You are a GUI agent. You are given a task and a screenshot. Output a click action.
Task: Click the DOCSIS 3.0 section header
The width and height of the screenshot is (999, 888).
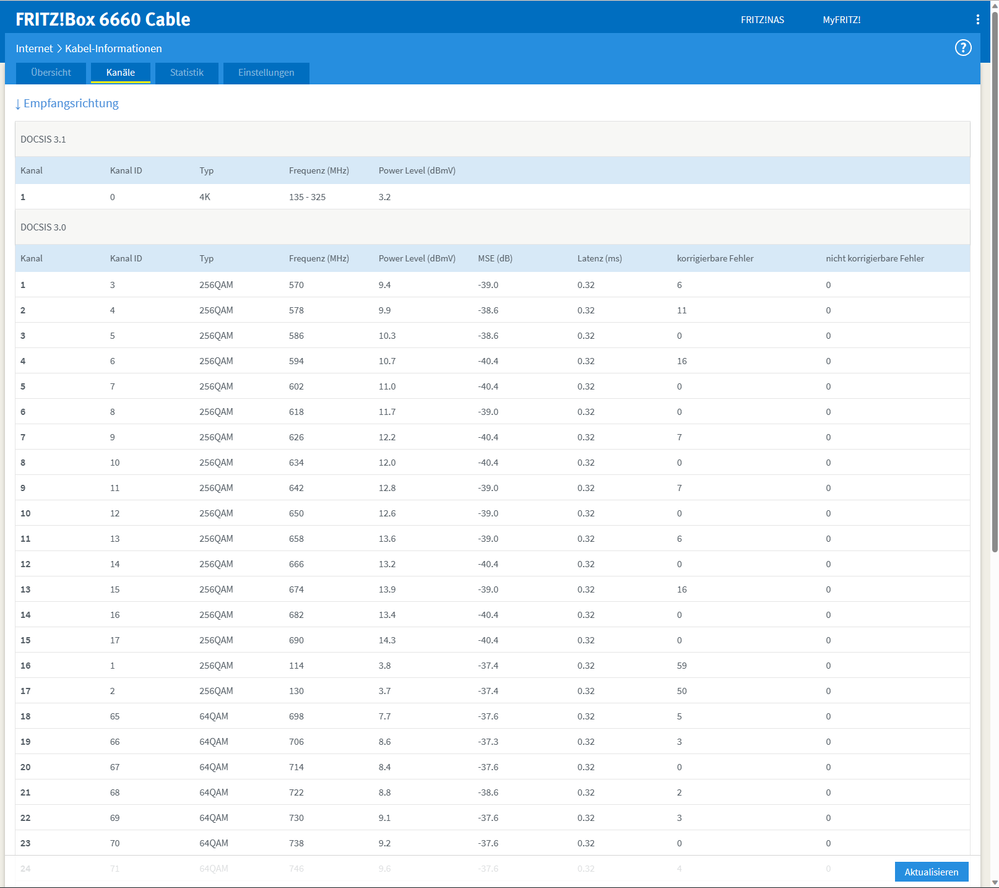point(43,227)
